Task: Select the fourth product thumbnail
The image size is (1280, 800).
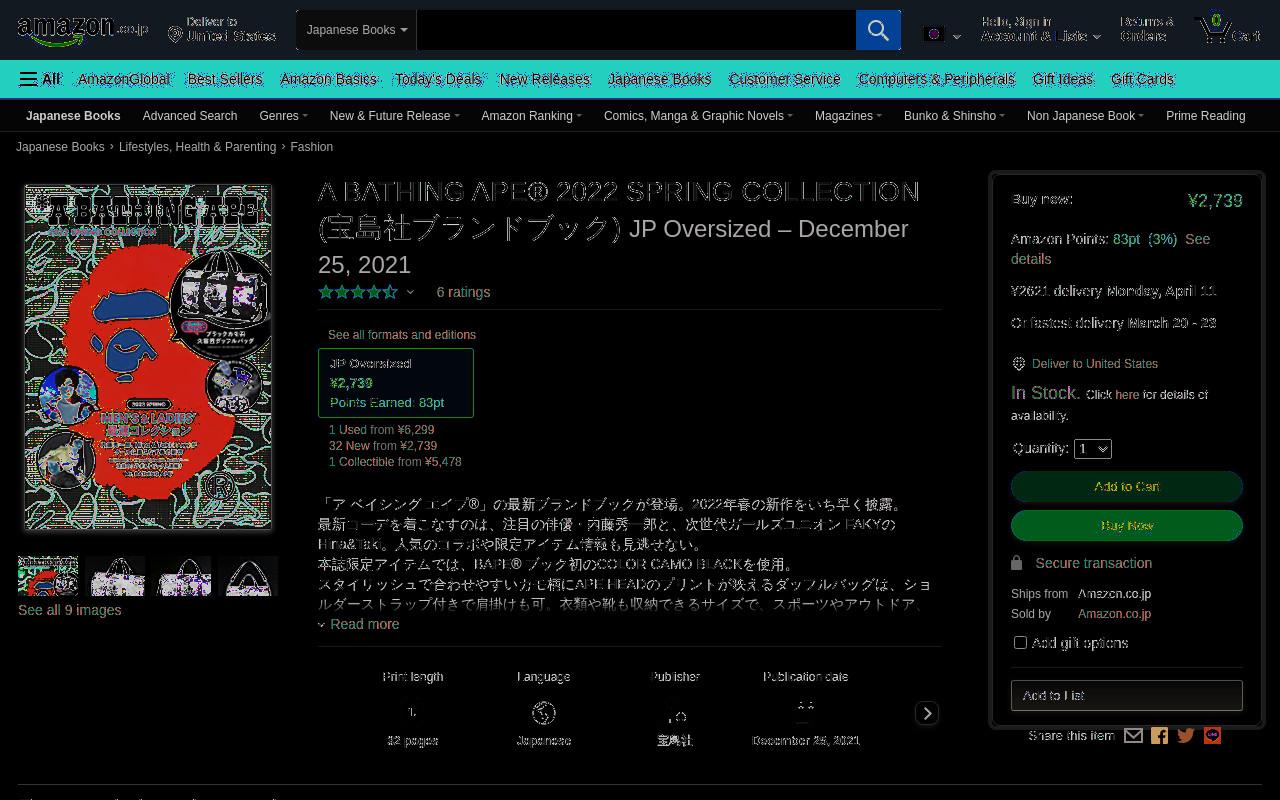Action: pyautogui.click(x=249, y=576)
